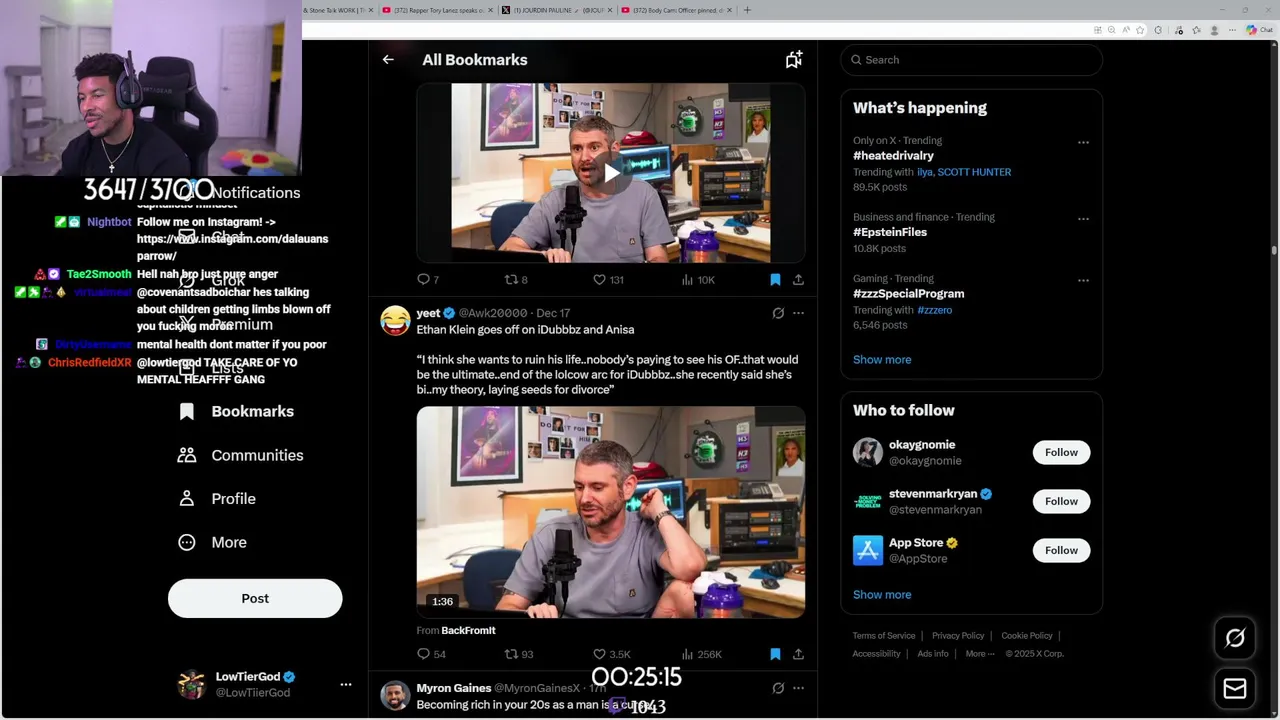Screen dimensions: 1280x720
Task: Open more options on yeet's post
Action: 798,313
